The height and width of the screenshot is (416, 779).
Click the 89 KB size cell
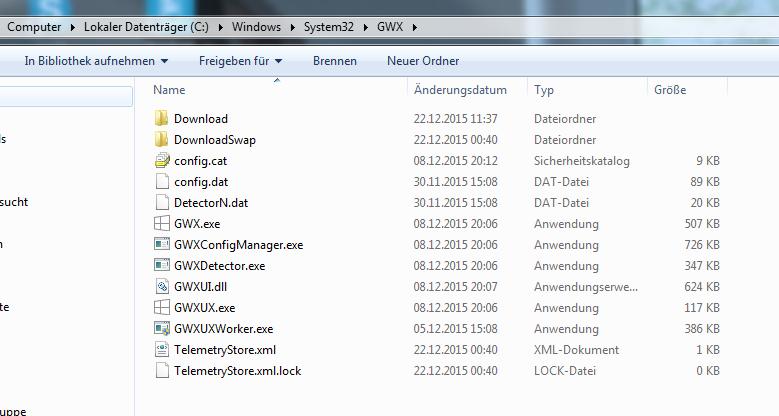pos(705,181)
